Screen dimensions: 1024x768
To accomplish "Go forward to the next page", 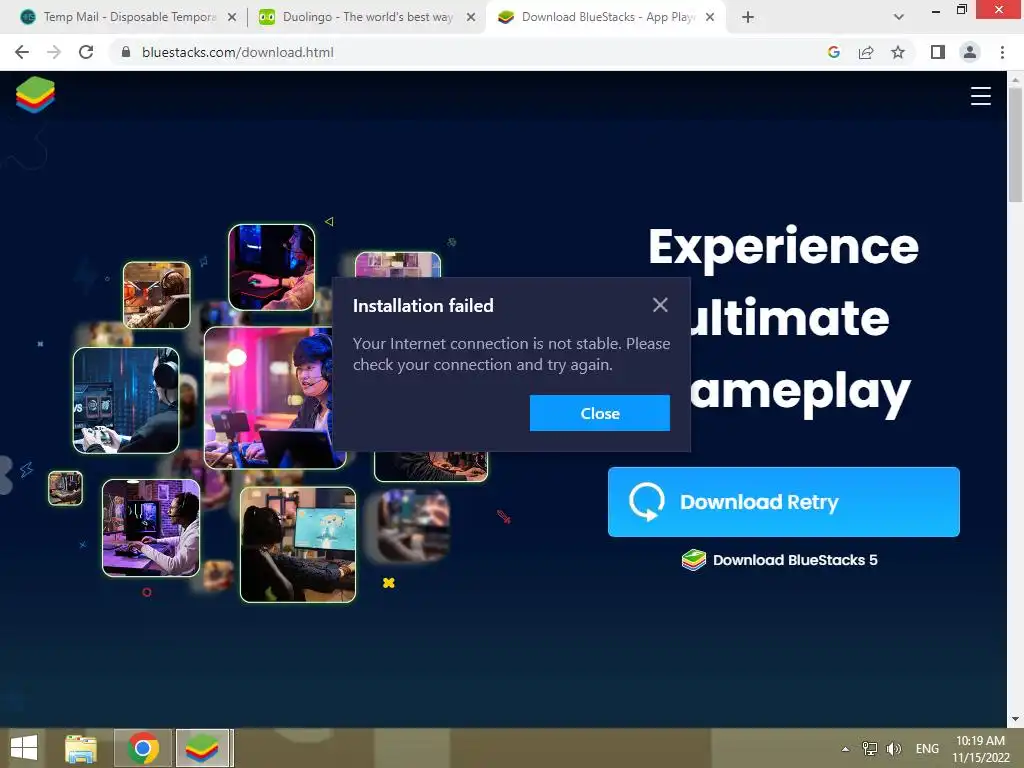I will pyautogui.click(x=54, y=52).
